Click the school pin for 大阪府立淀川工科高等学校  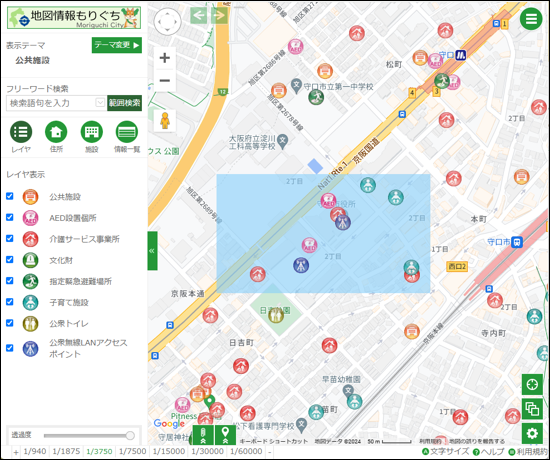click(x=282, y=141)
